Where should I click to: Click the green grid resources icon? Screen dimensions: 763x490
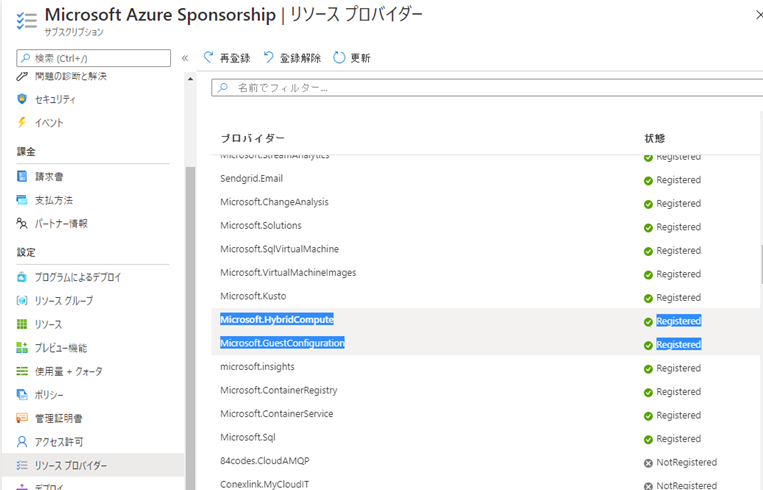22,324
